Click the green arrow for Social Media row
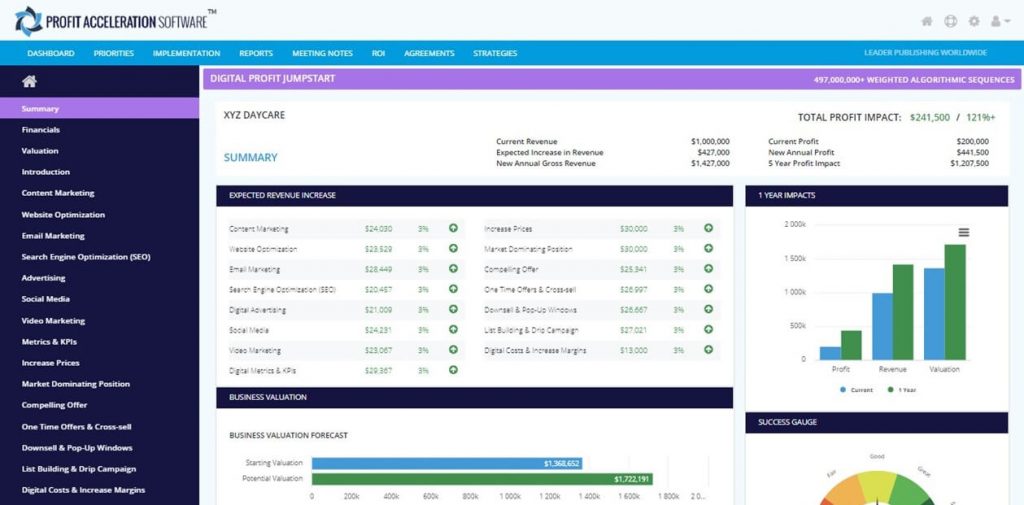 click(453, 329)
